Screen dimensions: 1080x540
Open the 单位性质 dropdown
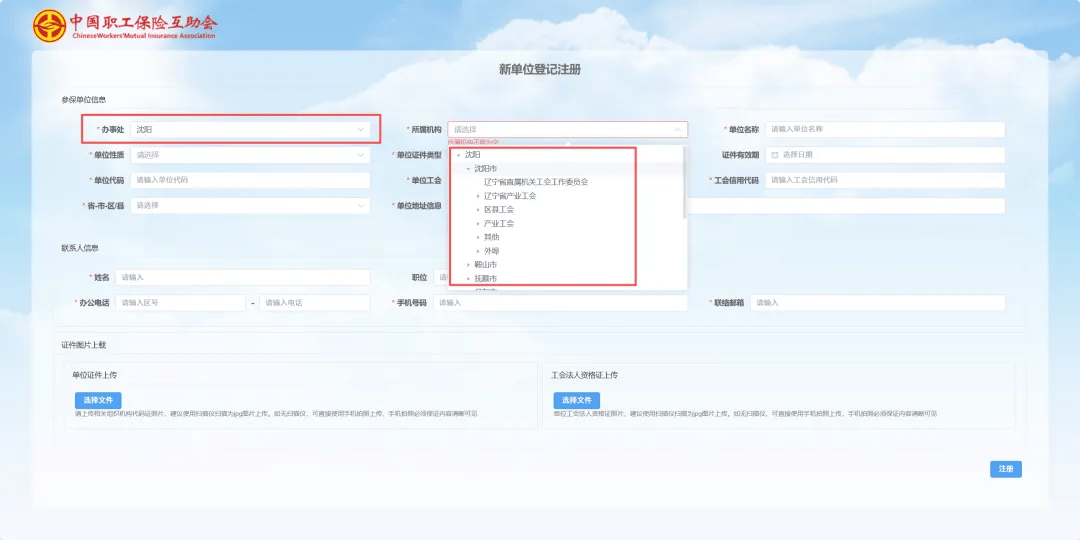tap(250, 155)
